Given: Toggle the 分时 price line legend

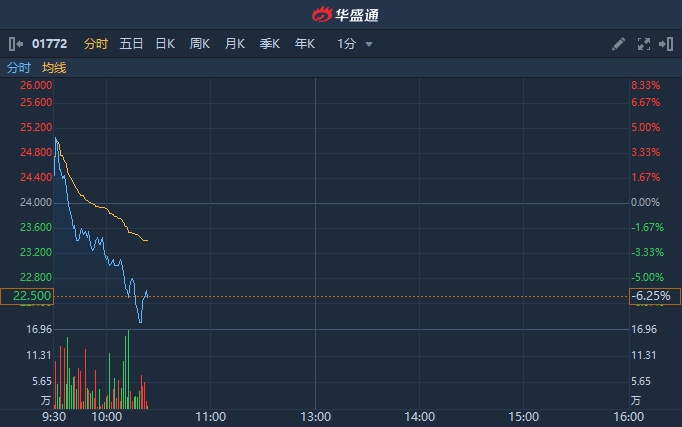Looking at the screenshot, I should pyautogui.click(x=19, y=68).
